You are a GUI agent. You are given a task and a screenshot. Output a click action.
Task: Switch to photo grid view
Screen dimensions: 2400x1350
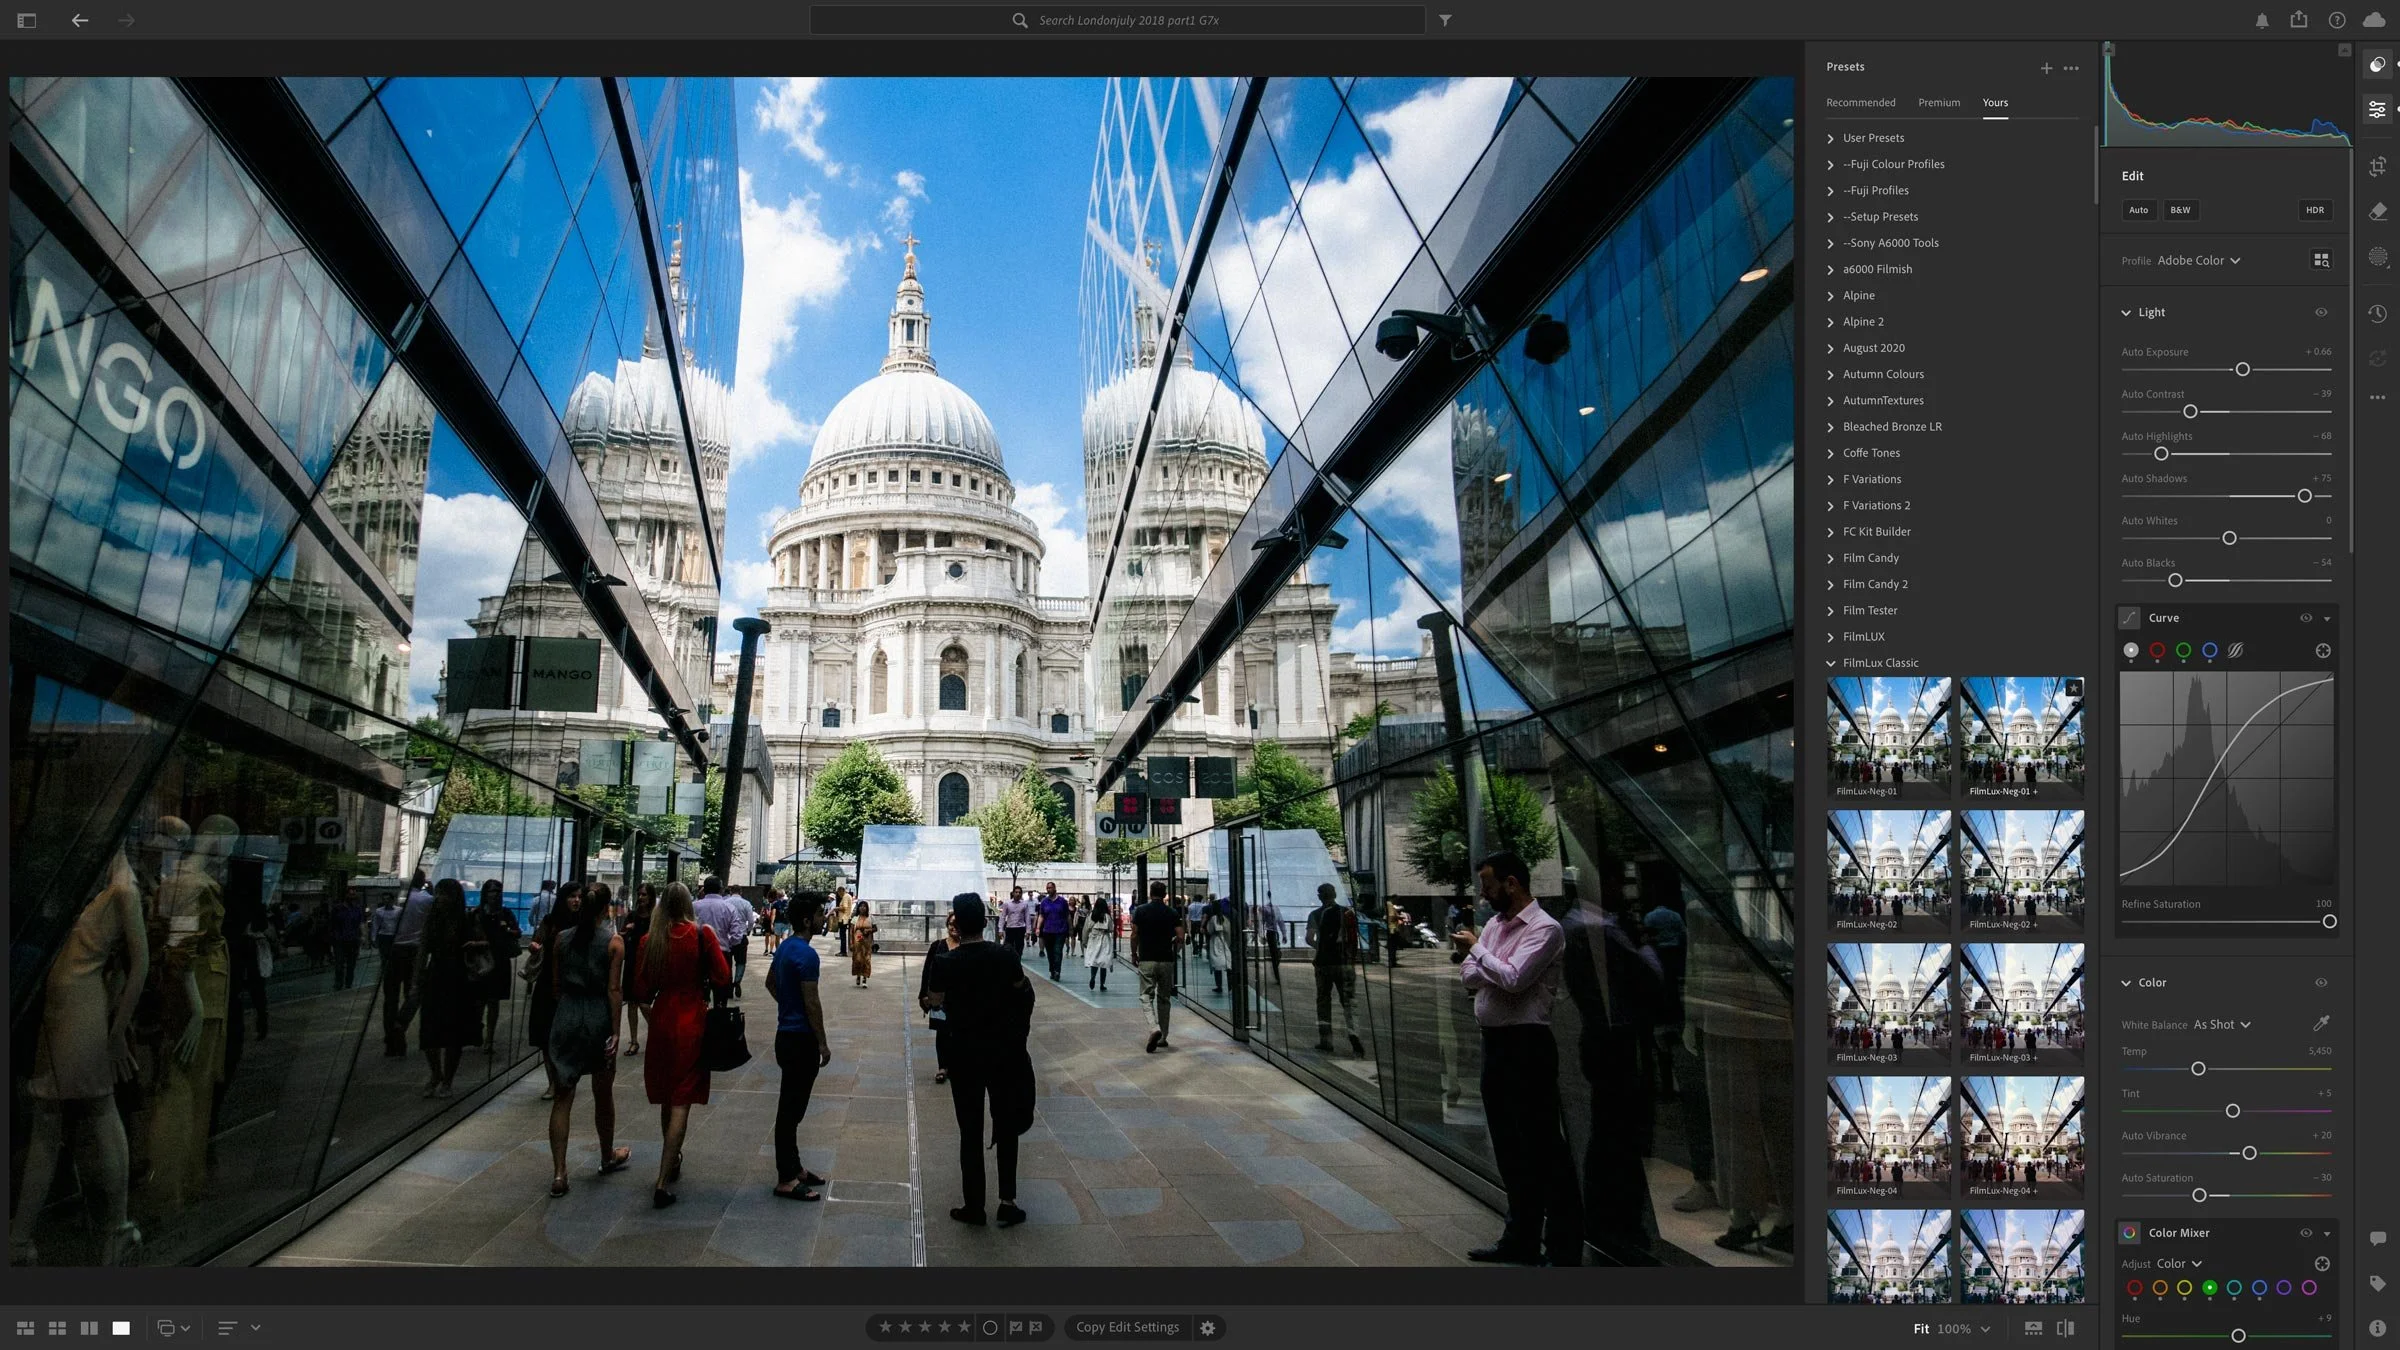[x=26, y=1328]
